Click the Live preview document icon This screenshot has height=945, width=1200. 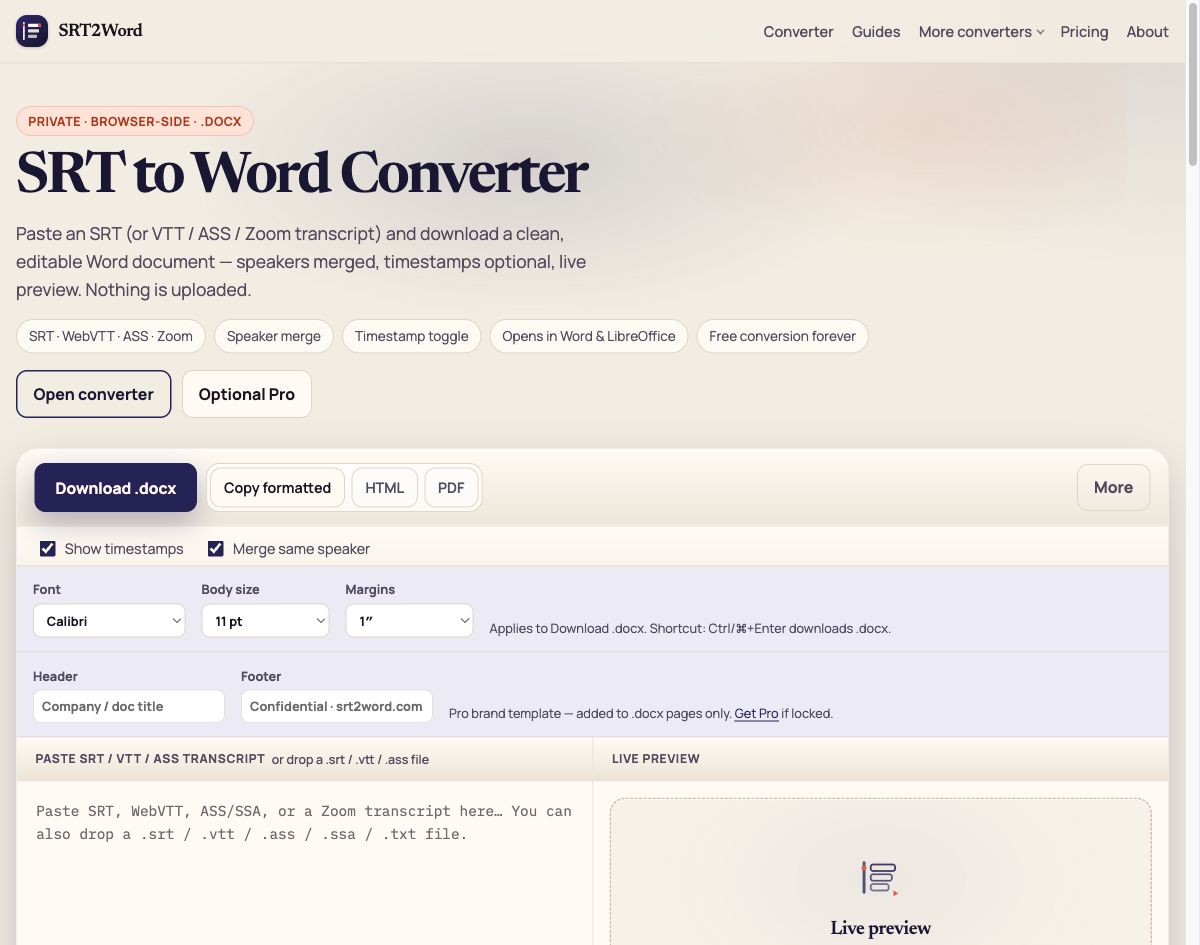880,878
